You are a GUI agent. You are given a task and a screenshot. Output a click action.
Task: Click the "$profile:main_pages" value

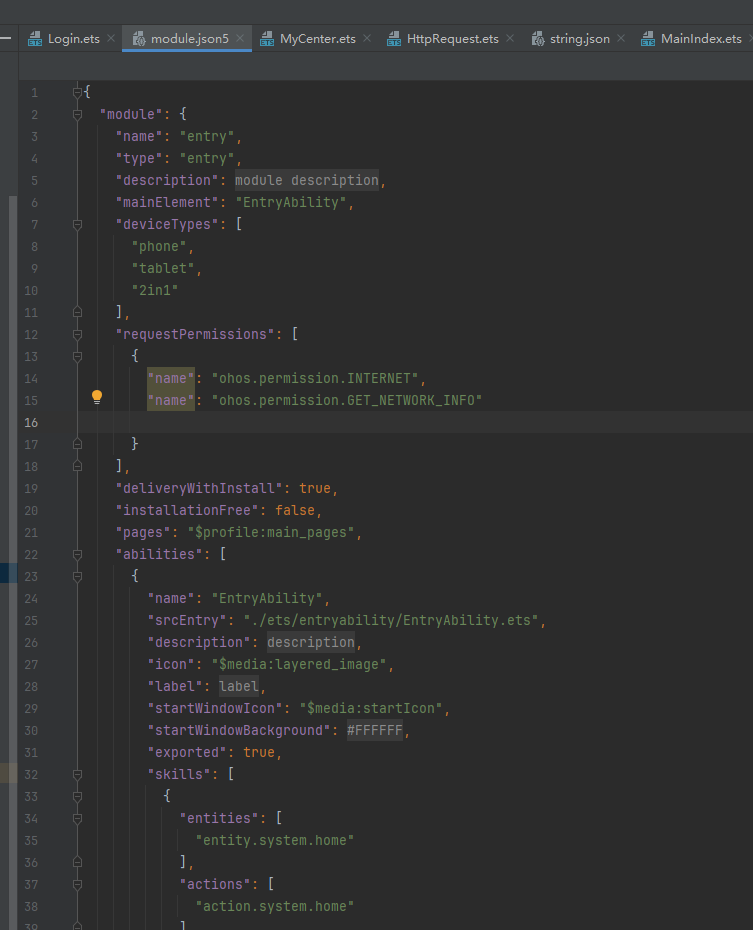(271, 533)
